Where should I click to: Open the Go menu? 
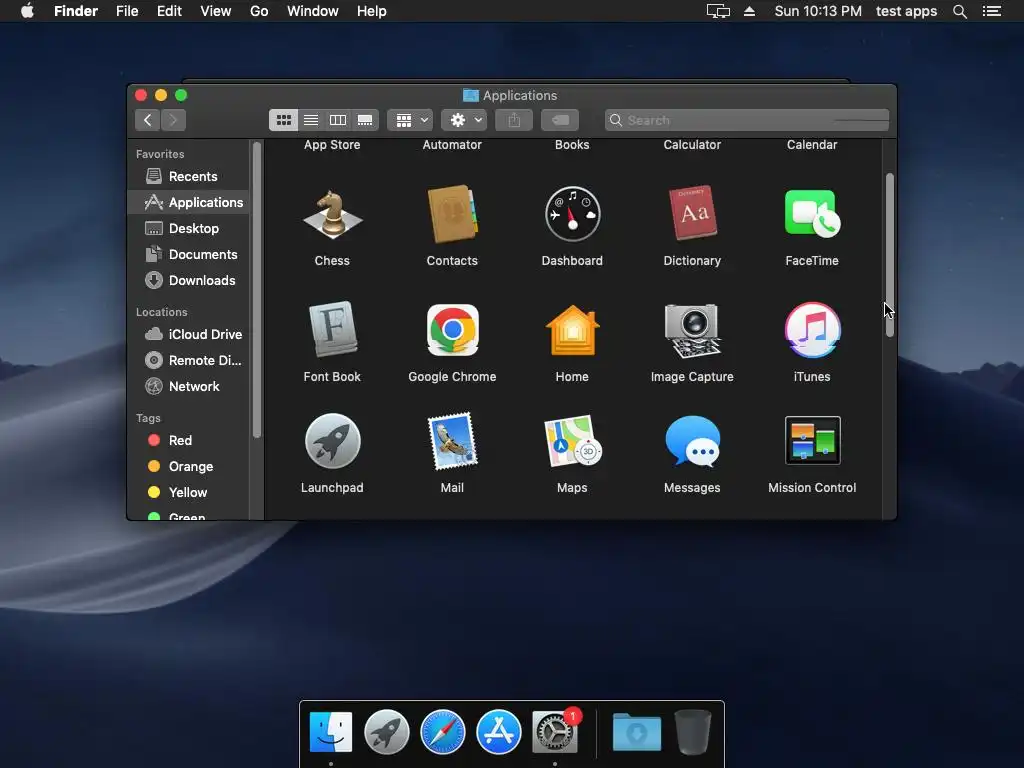(x=259, y=11)
